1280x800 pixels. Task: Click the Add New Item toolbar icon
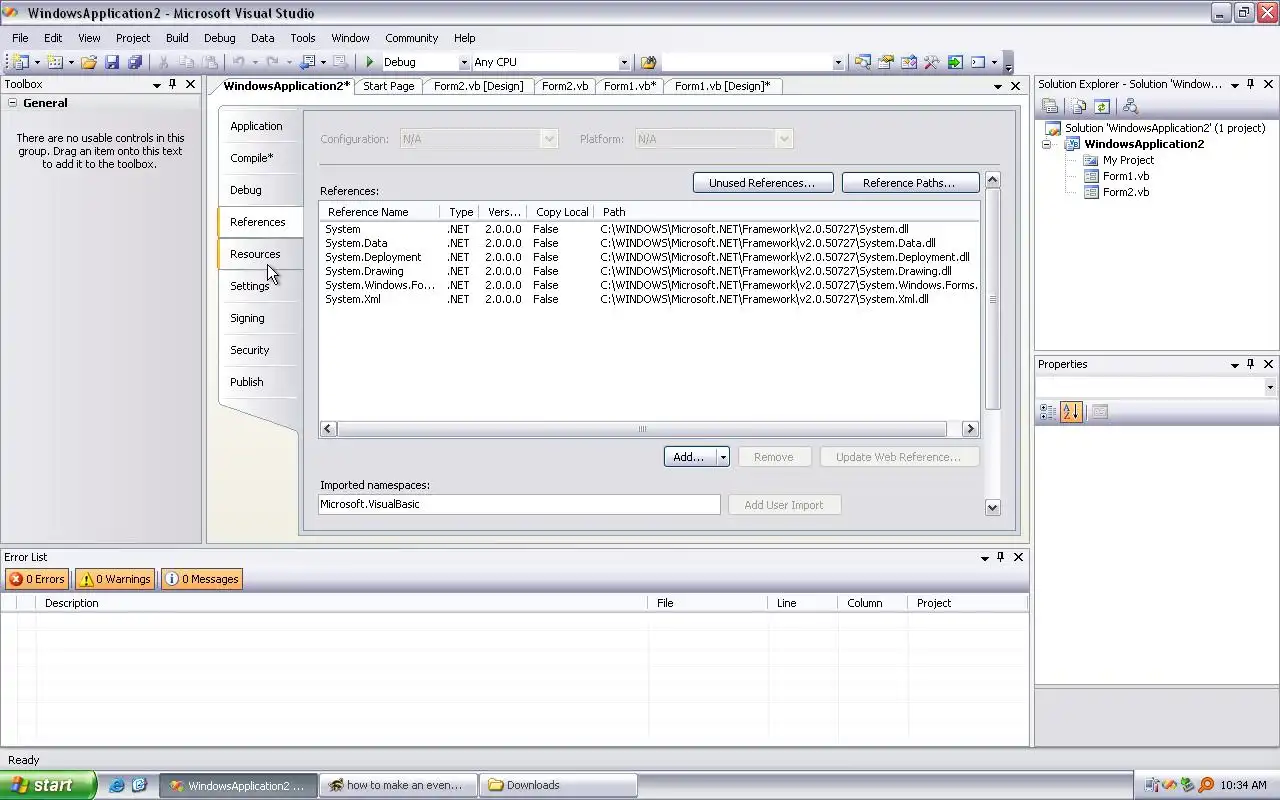pyautogui.click(x=55, y=62)
